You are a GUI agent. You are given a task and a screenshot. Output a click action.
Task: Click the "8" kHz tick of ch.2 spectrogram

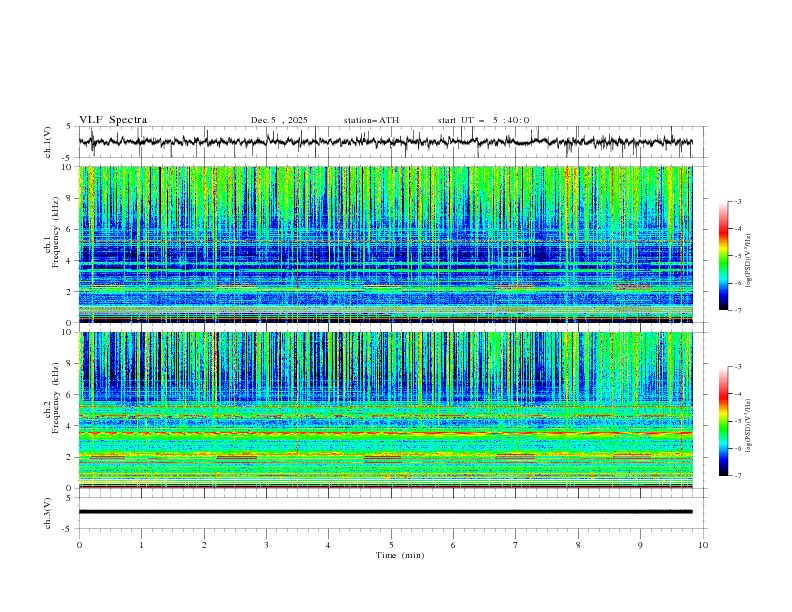[x=71, y=364]
